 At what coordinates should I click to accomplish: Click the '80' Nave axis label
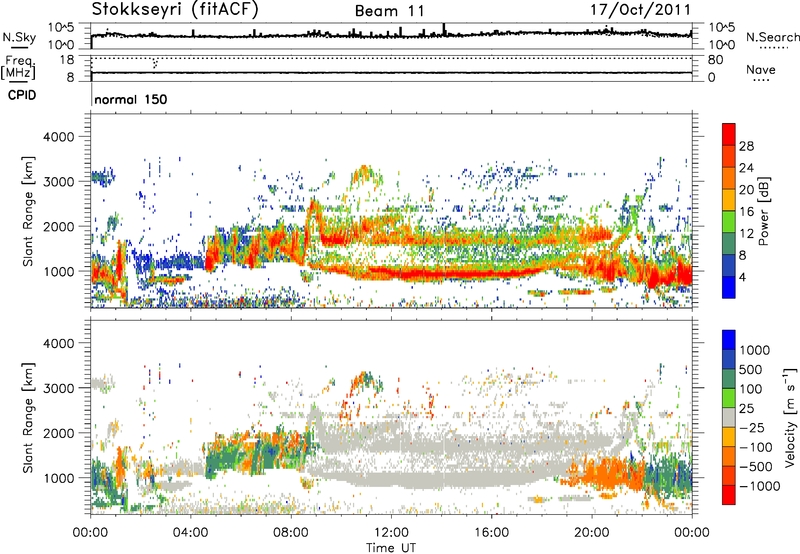[715, 60]
